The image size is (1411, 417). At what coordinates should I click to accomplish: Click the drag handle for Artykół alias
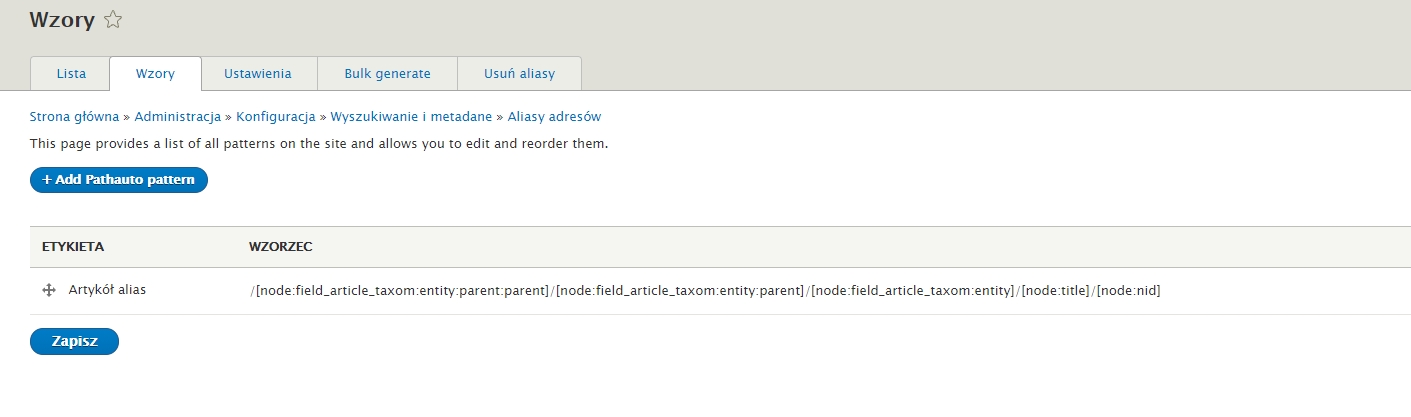tap(47, 290)
